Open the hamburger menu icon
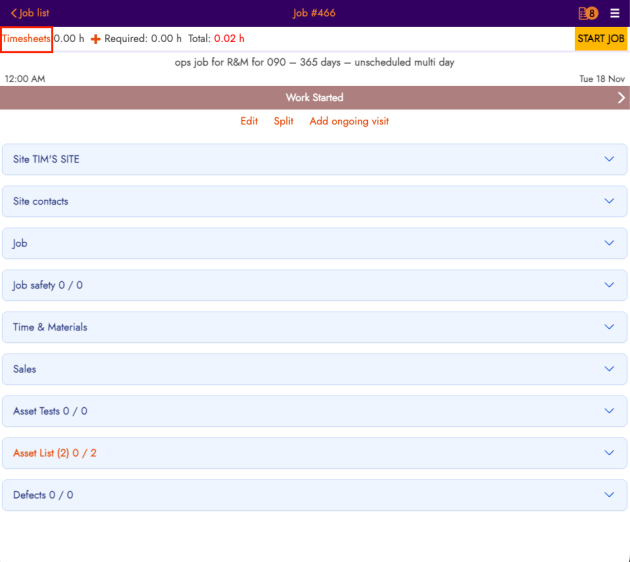 615,13
